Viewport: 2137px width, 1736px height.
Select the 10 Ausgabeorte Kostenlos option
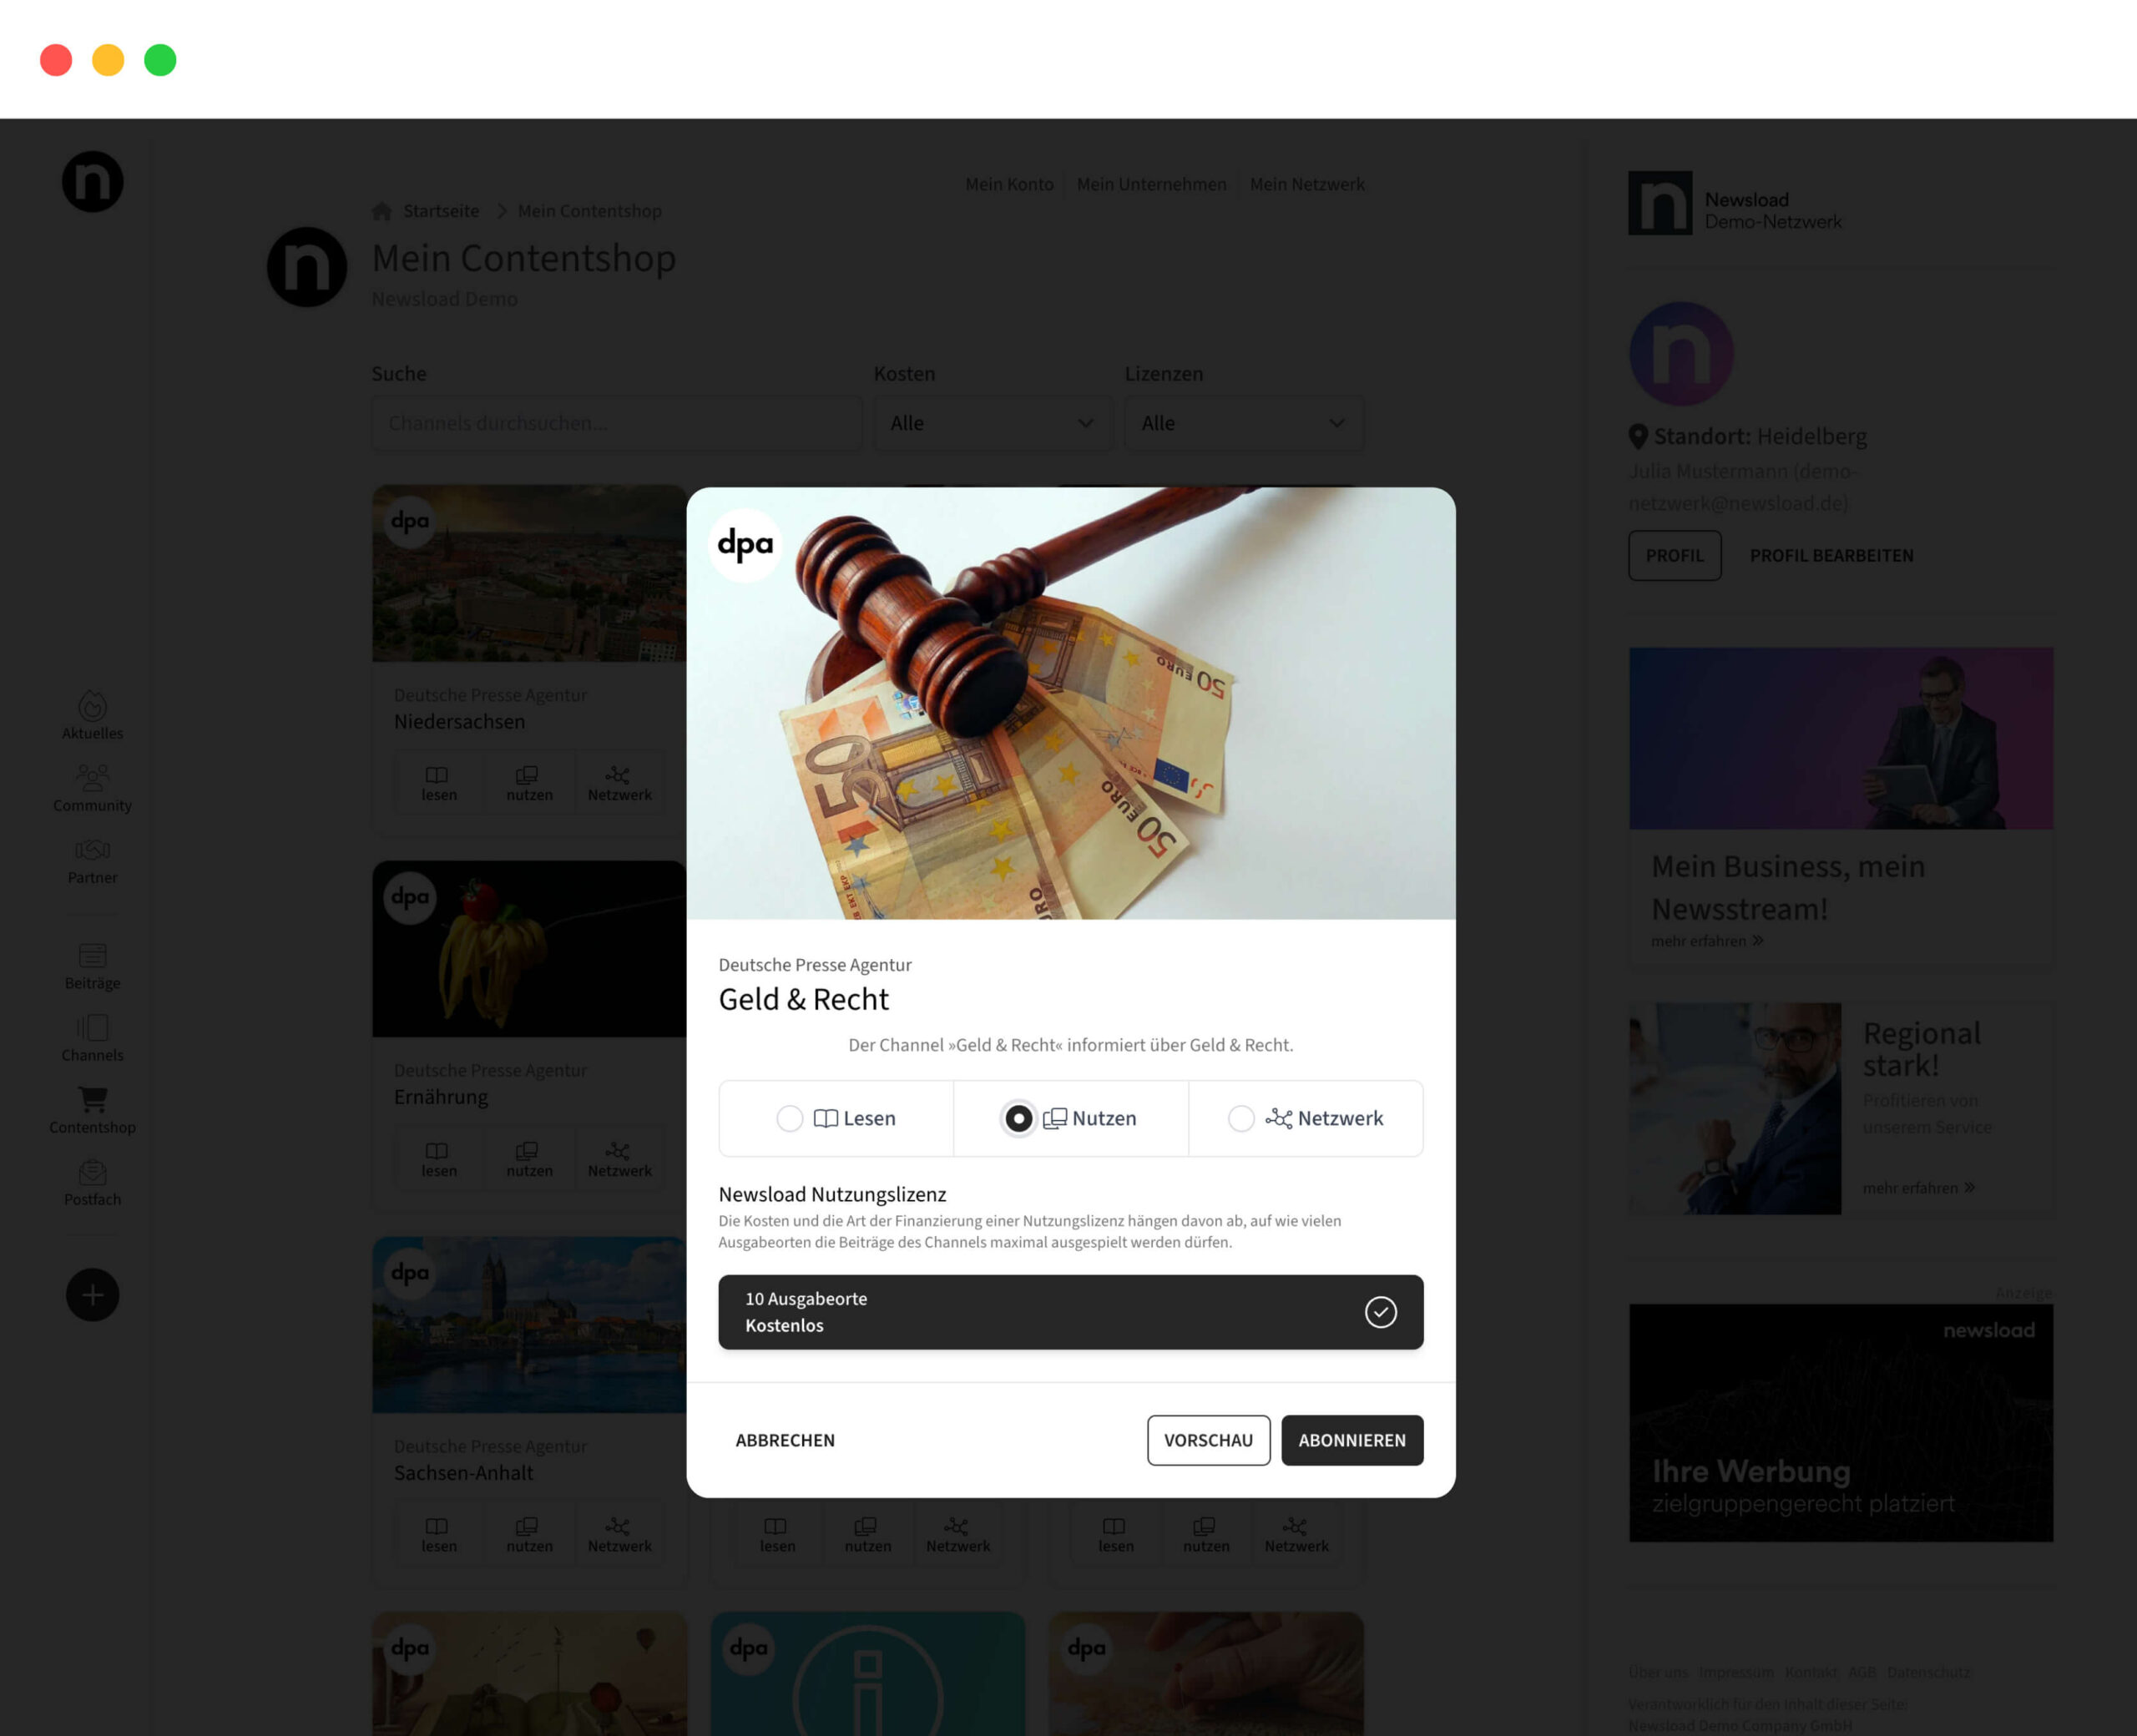tap(1070, 1311)
